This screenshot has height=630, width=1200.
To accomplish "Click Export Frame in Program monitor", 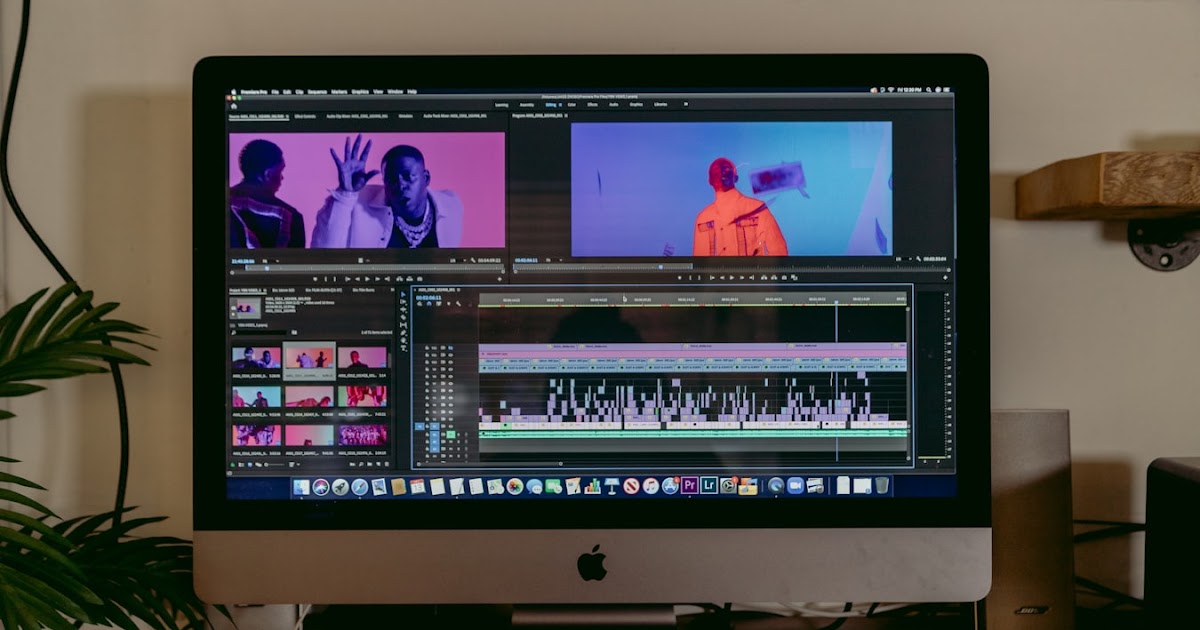I will tap(783, 278).
